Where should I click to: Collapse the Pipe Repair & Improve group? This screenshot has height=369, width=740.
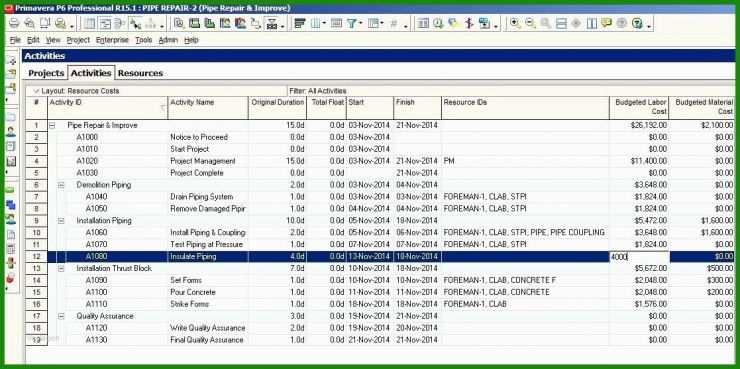pyautogui.click(x=52, y=126)
